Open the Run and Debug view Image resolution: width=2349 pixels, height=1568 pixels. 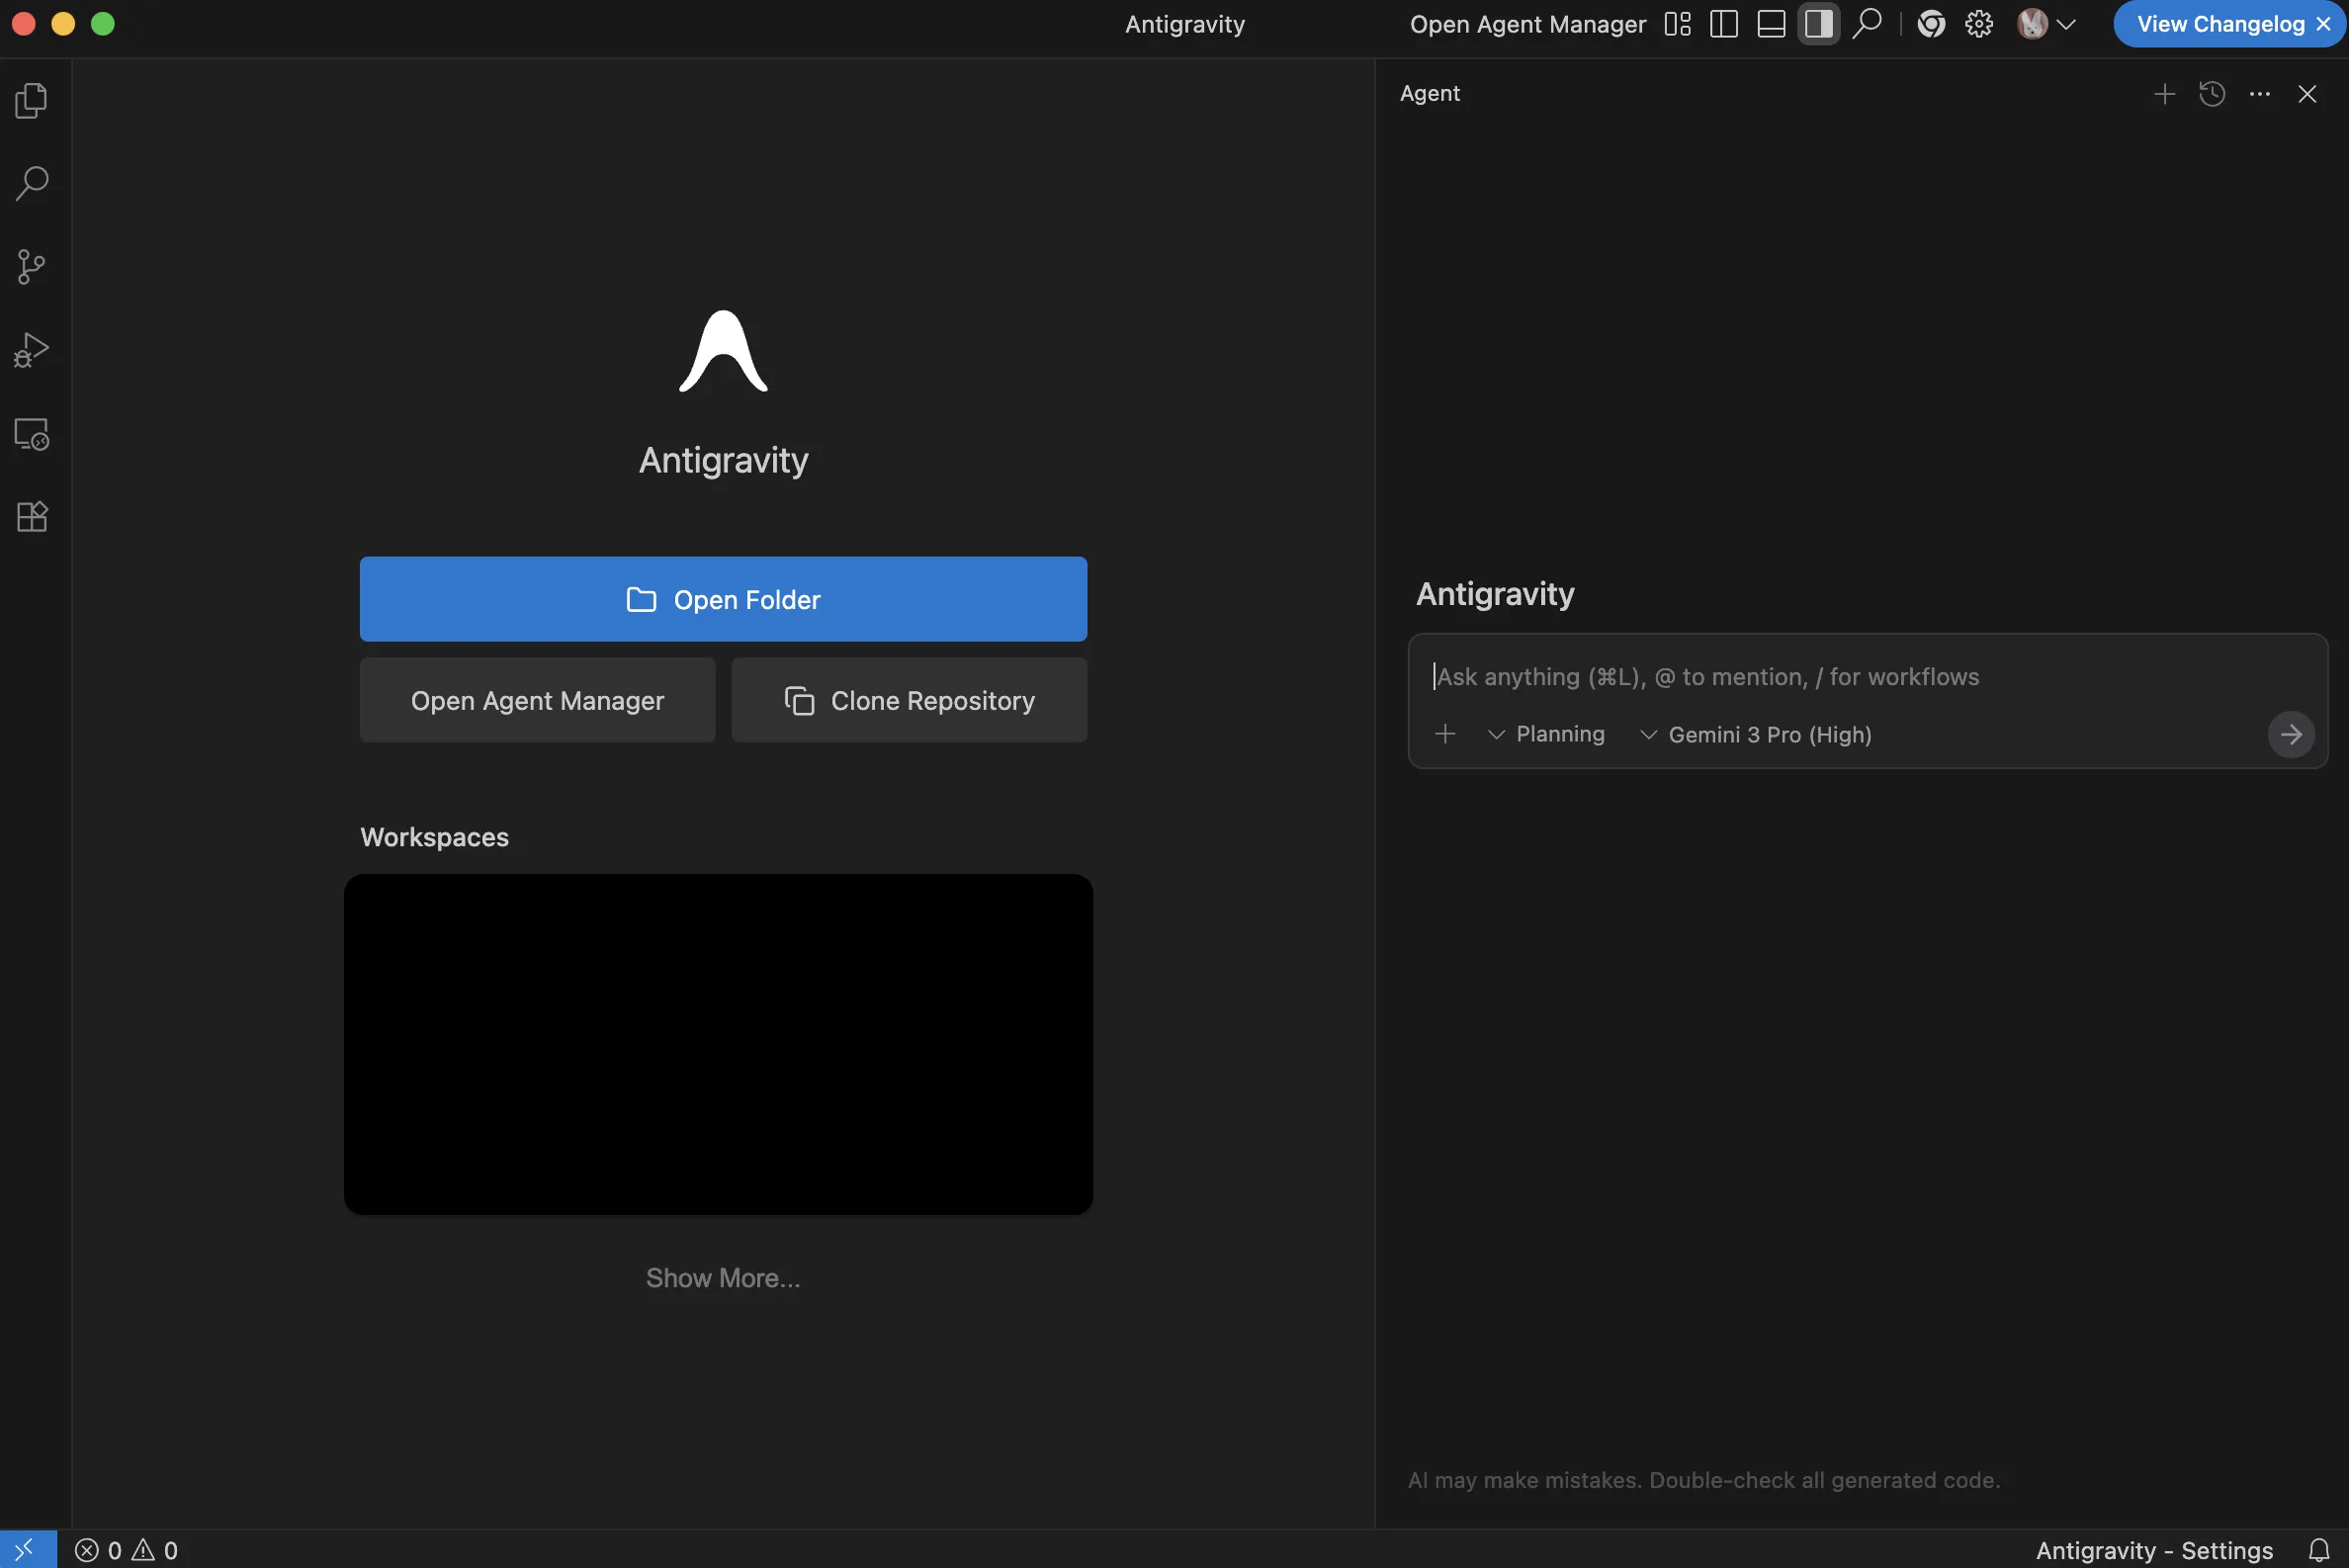click(31, 349)
